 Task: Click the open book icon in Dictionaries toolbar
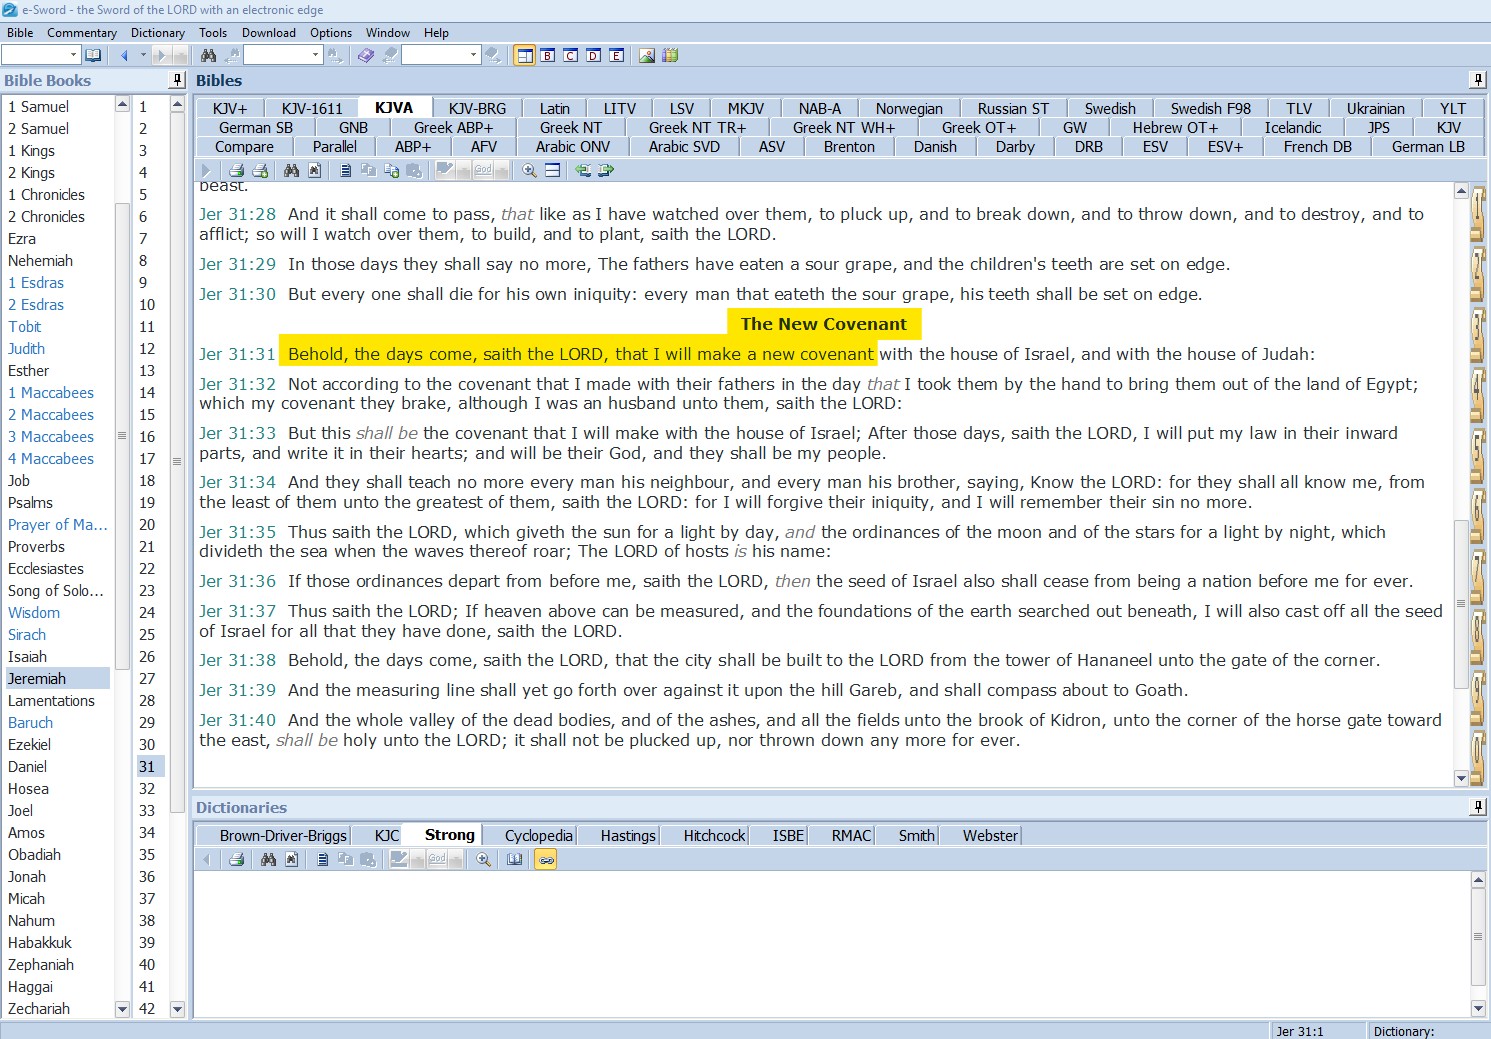tap(514, 859)
